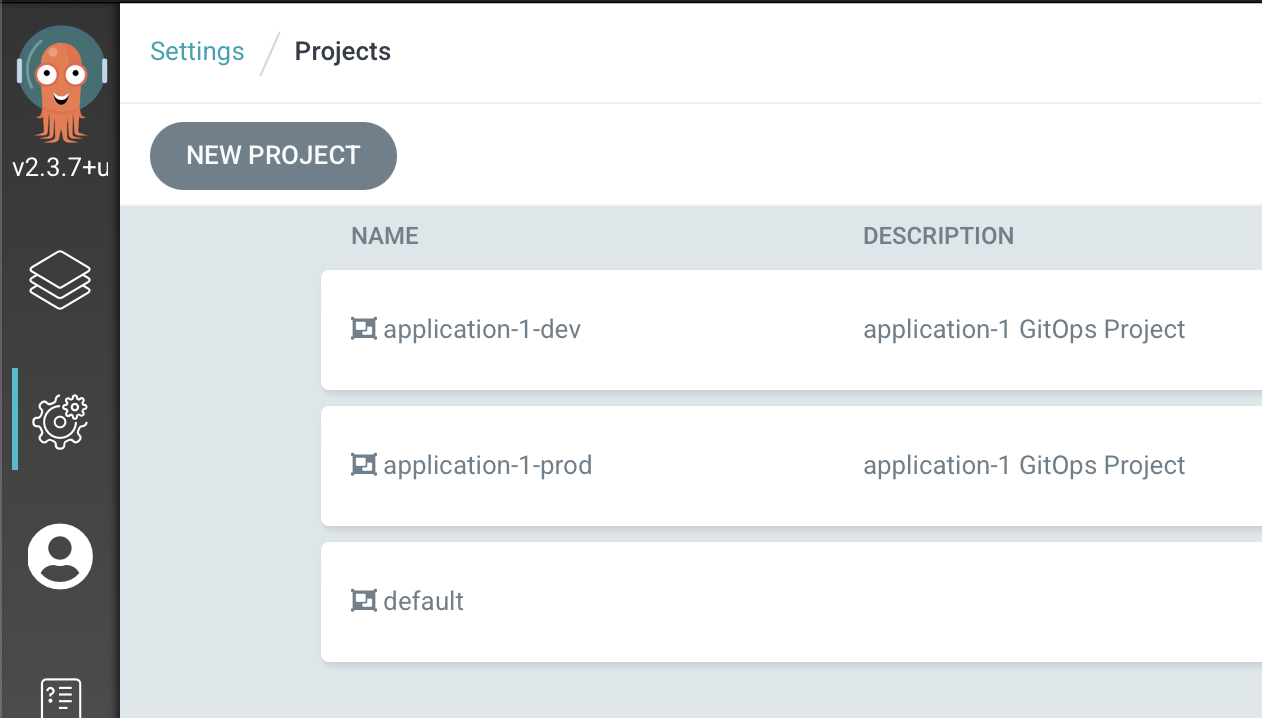The width and height of the screenshot is (1262, 718).
Task: Open the Documentation icon in sidebar
Action: (60, 697)
